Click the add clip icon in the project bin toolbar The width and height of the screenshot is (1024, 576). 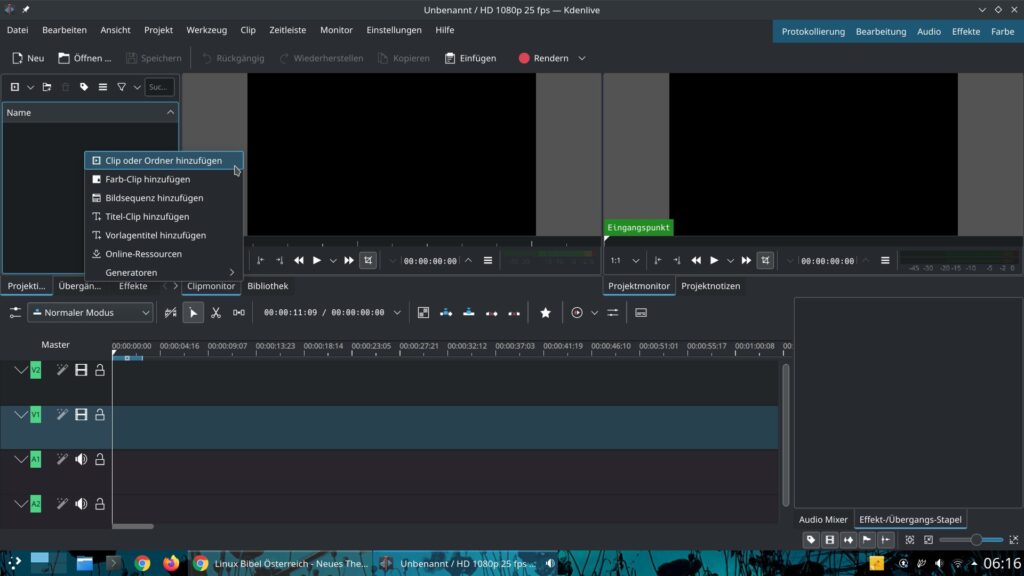pyautogui.click(x=14, y=87)
